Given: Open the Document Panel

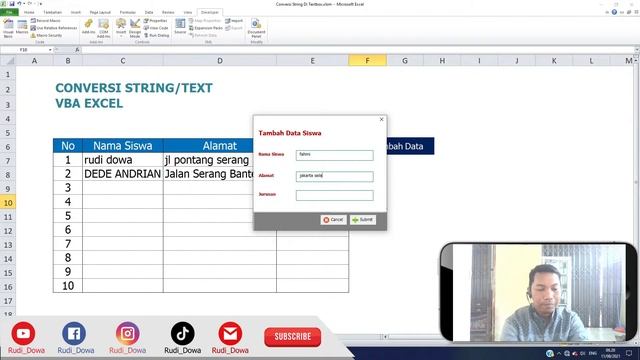Looking at the screenshot, I should [x=256, y=28].
